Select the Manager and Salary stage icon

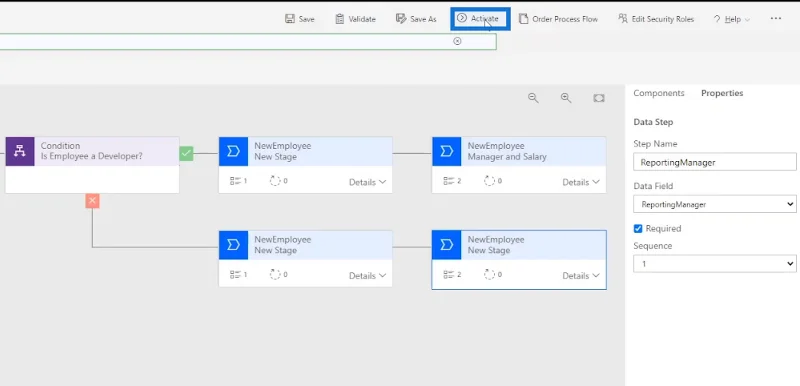[x=446, y=151]
